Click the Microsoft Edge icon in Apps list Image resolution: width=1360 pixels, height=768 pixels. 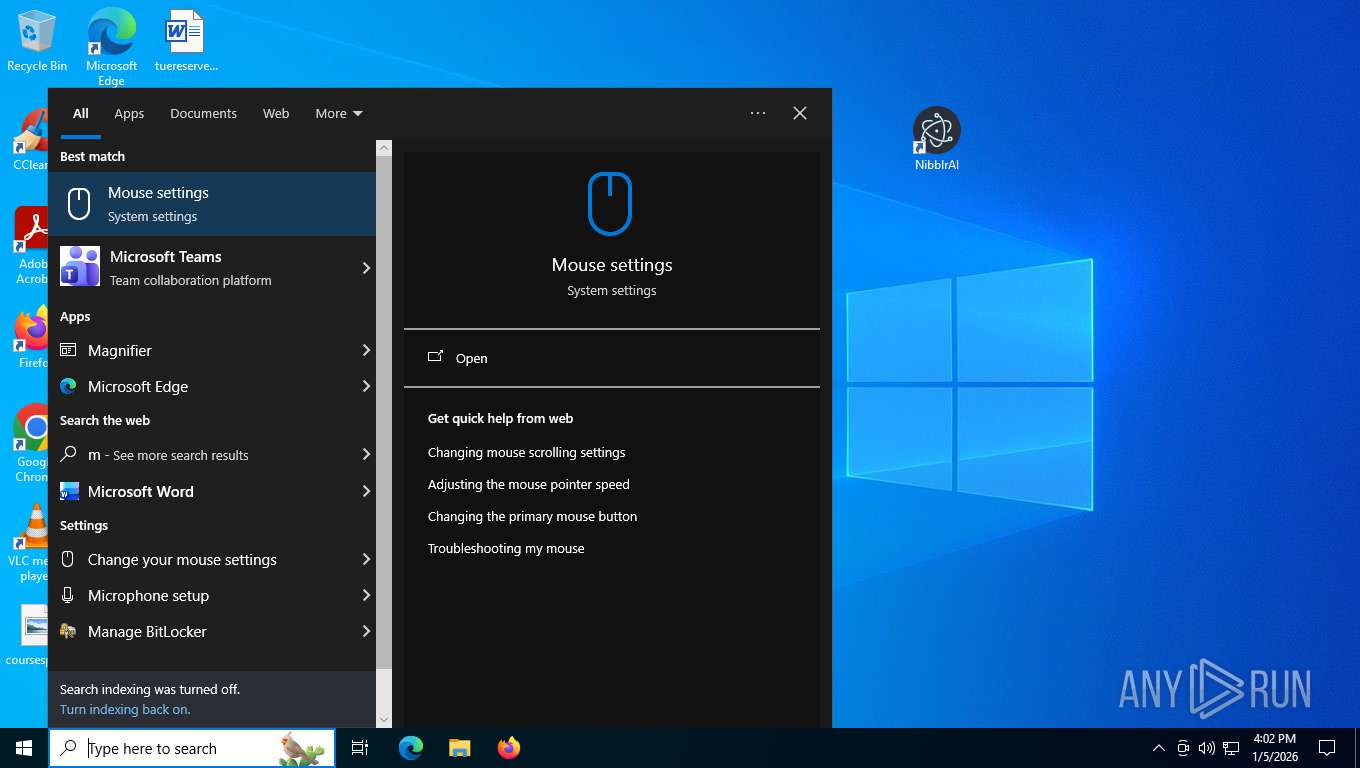click(68, 386)
